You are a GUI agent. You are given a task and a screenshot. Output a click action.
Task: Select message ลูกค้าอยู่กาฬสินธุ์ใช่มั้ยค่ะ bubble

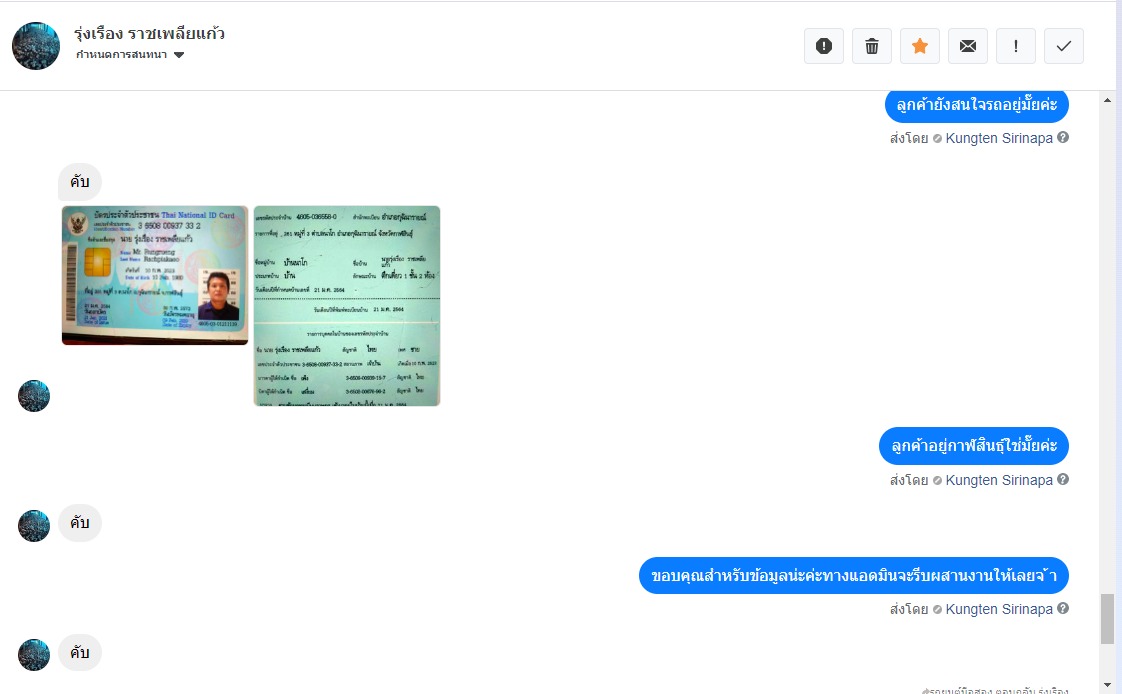coord(973,446)
